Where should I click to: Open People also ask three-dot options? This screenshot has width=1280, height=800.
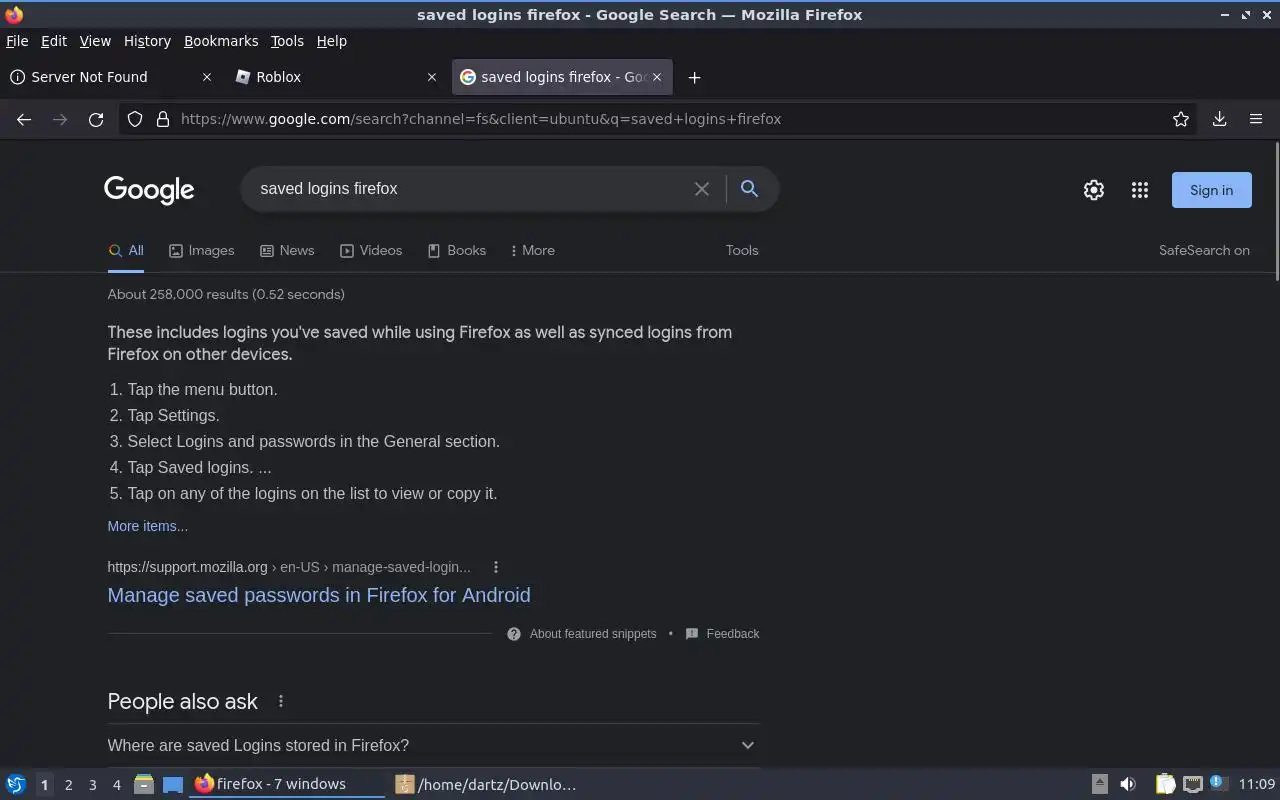(x=281, y=702)
